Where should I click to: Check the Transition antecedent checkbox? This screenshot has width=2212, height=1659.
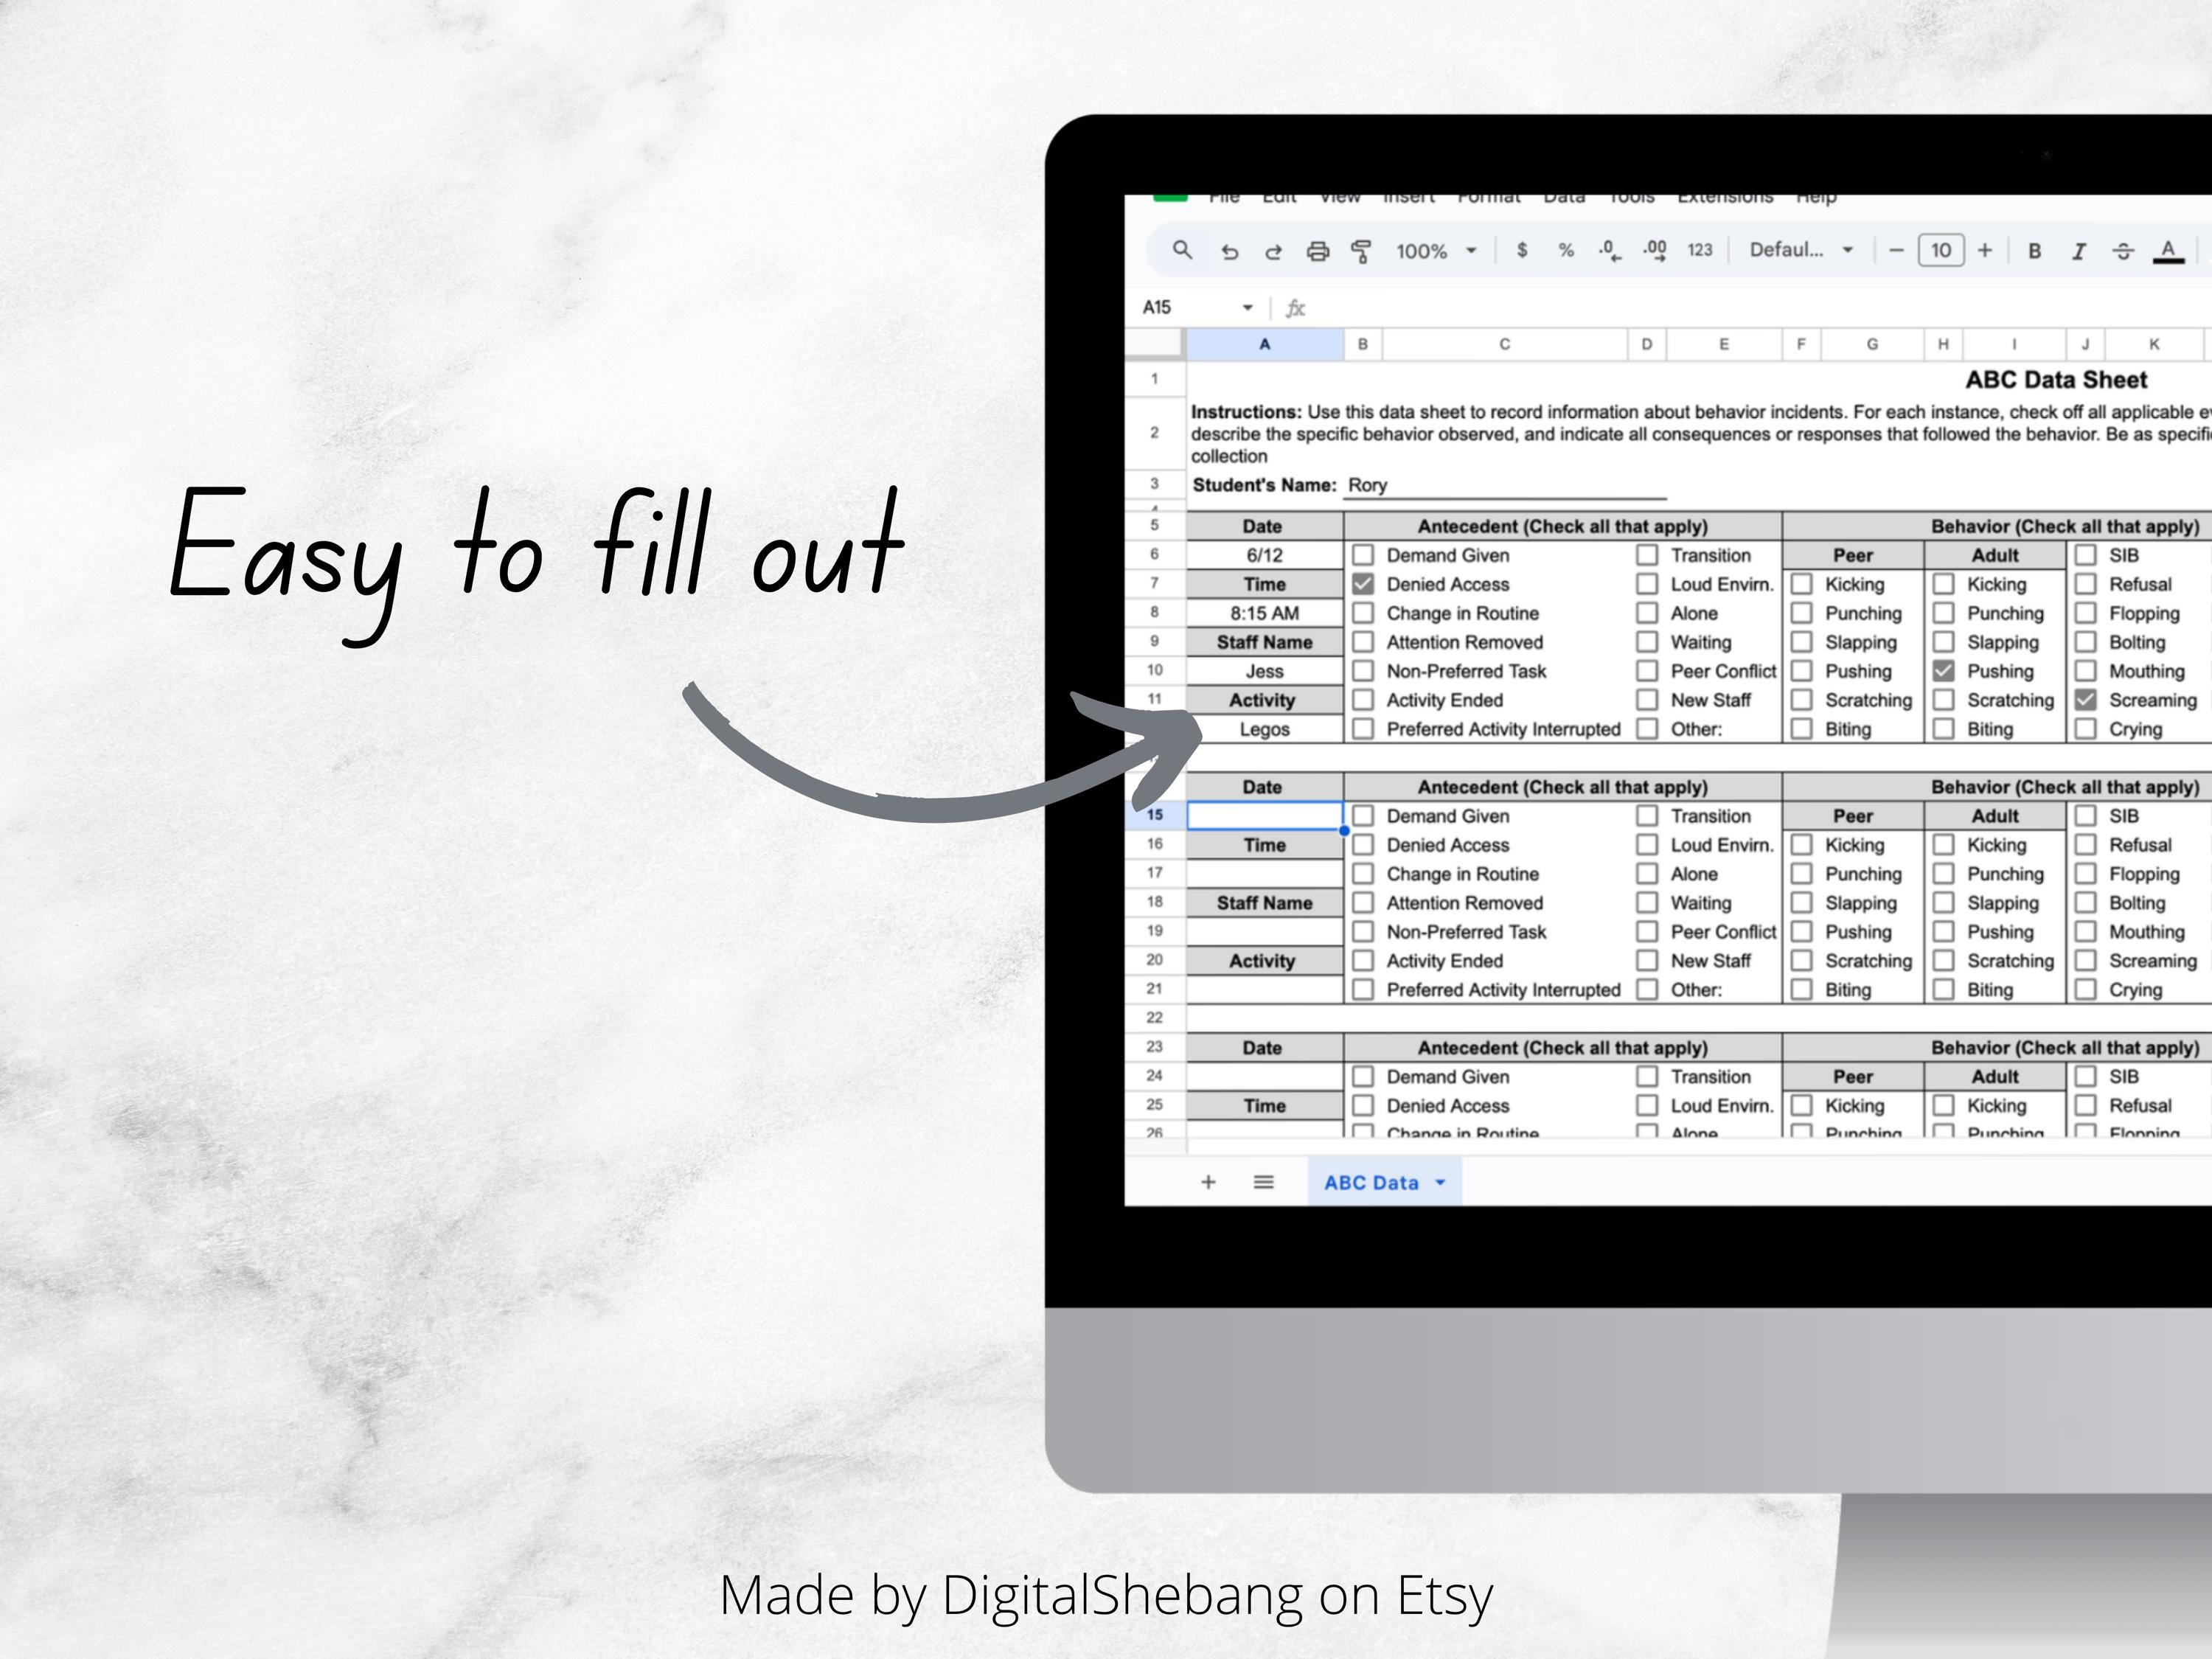[x=1648, y=555]
